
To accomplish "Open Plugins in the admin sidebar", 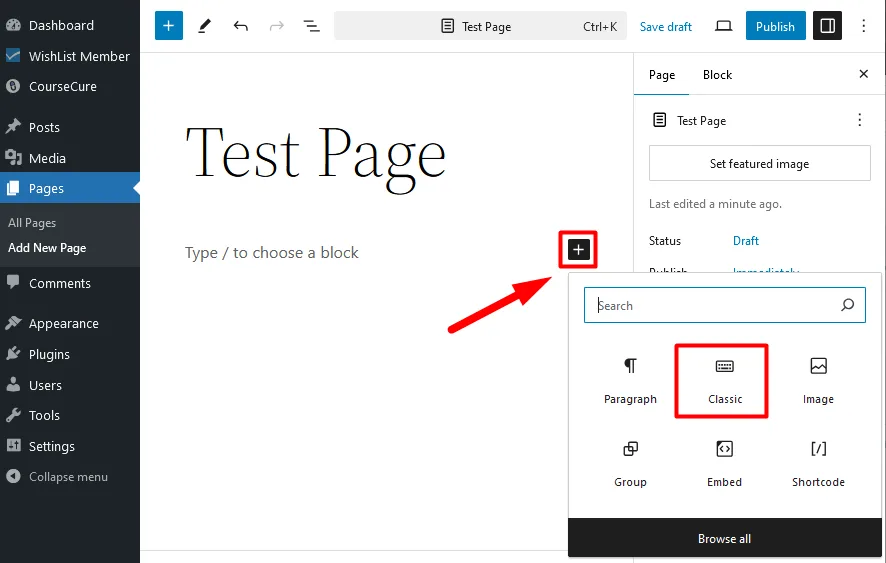I will click(x=49, y=354).
